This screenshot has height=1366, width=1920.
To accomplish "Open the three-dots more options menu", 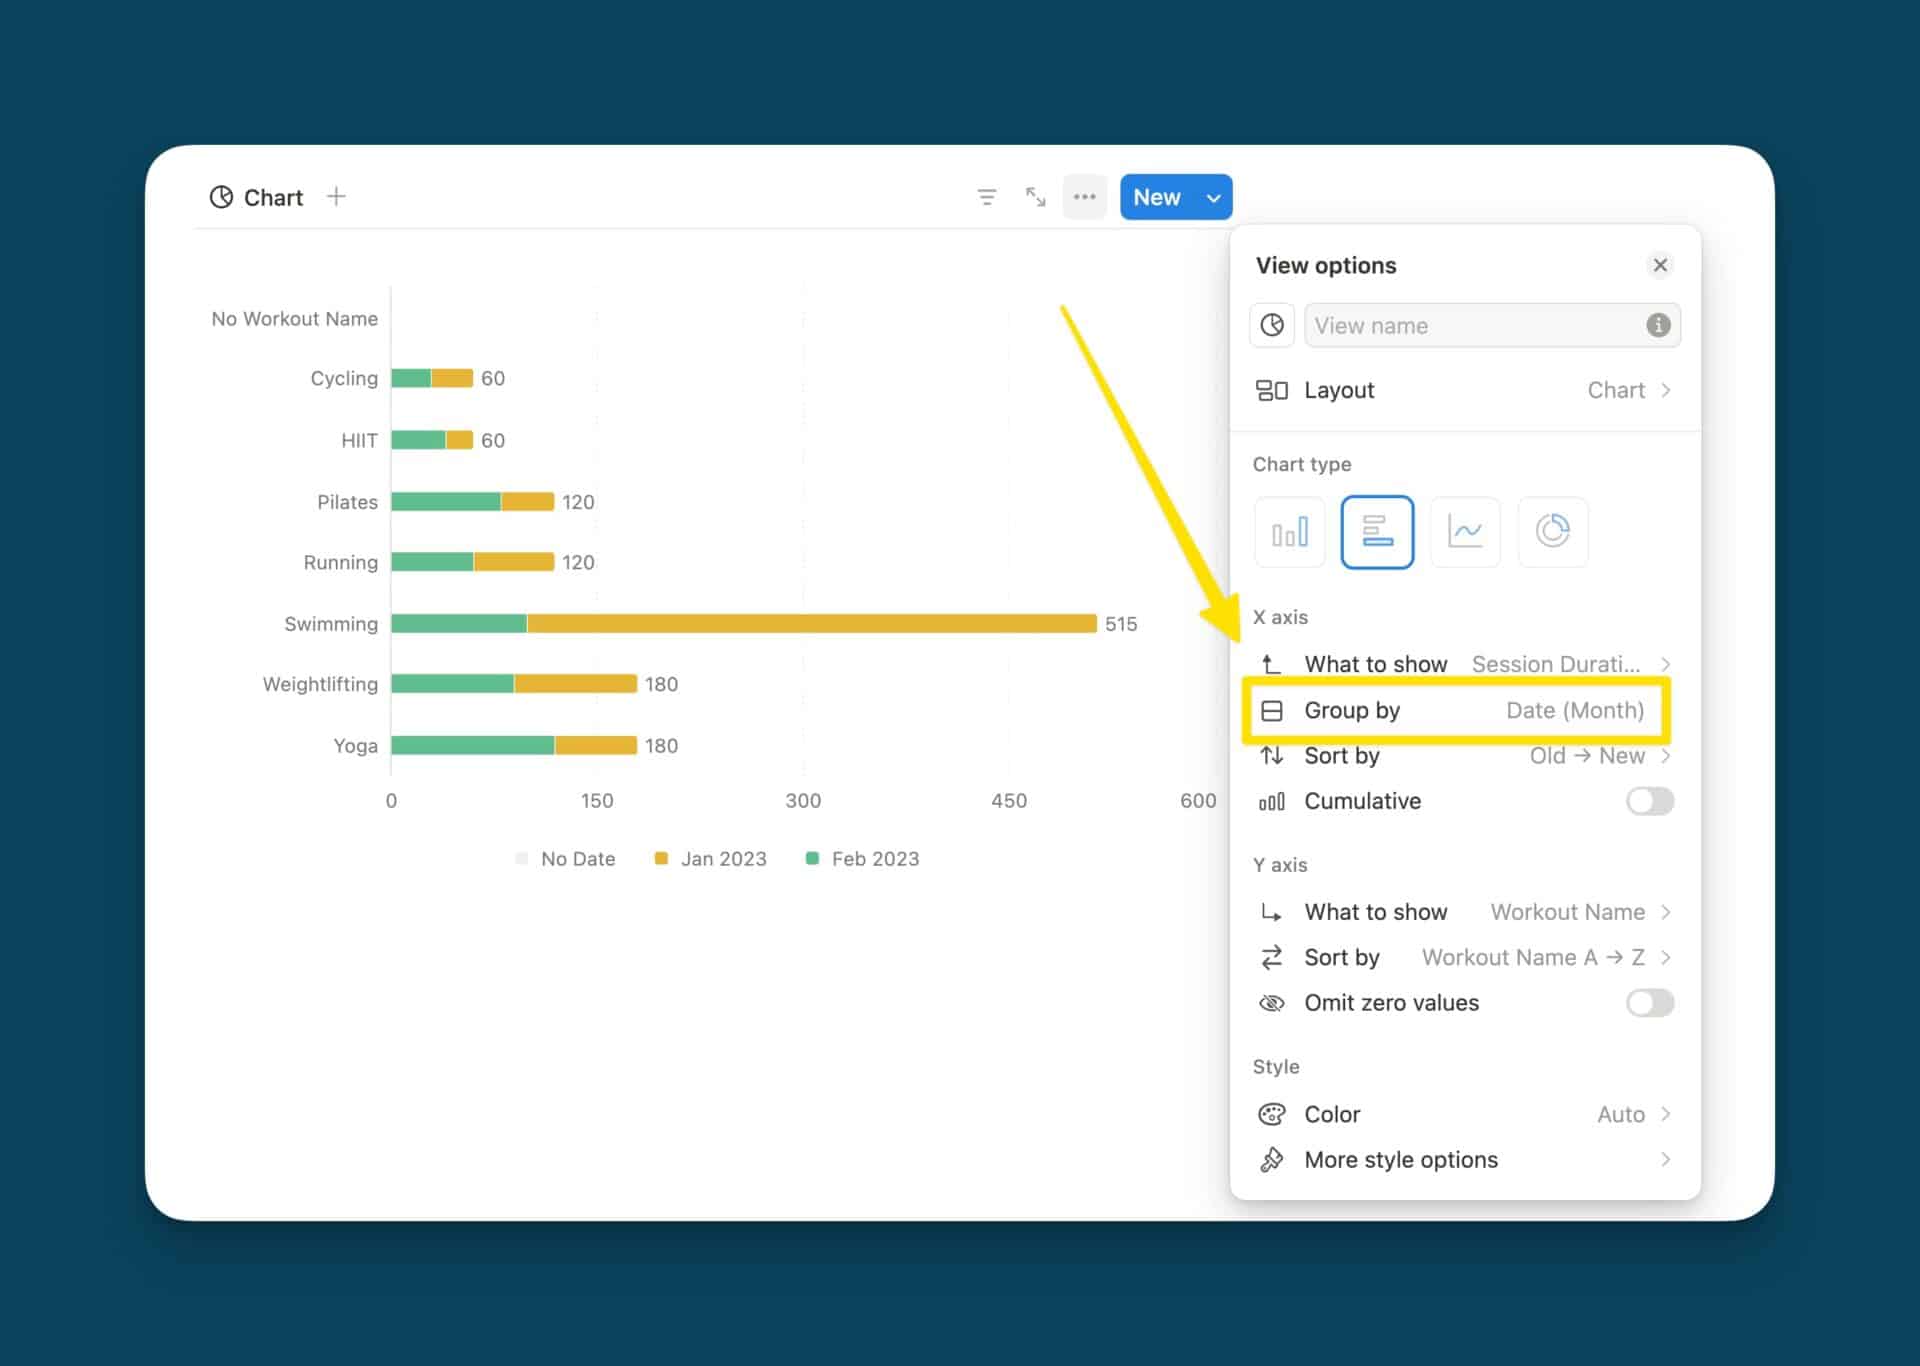I will coord(1084,197).
